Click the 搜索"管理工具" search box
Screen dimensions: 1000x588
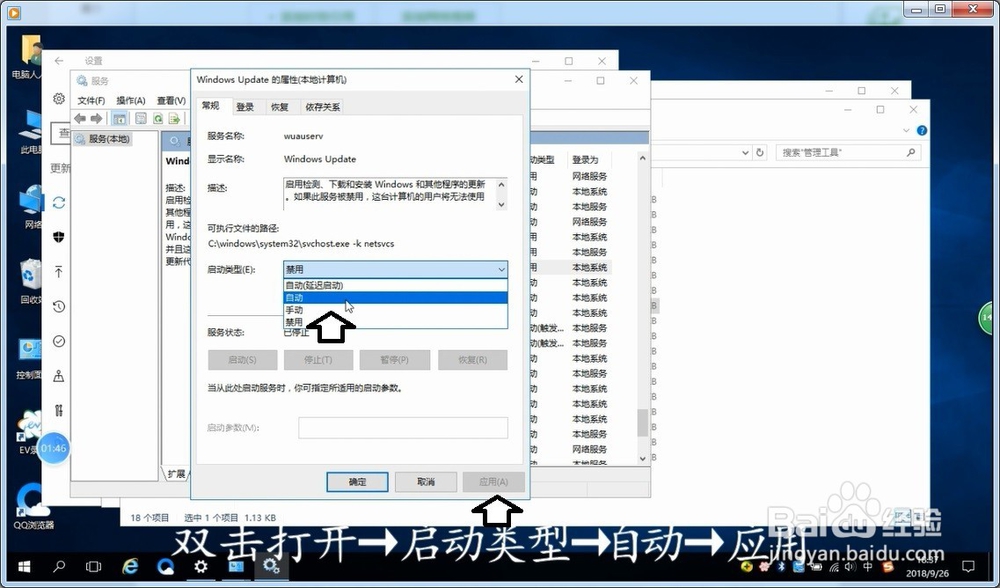pos(848,152)
